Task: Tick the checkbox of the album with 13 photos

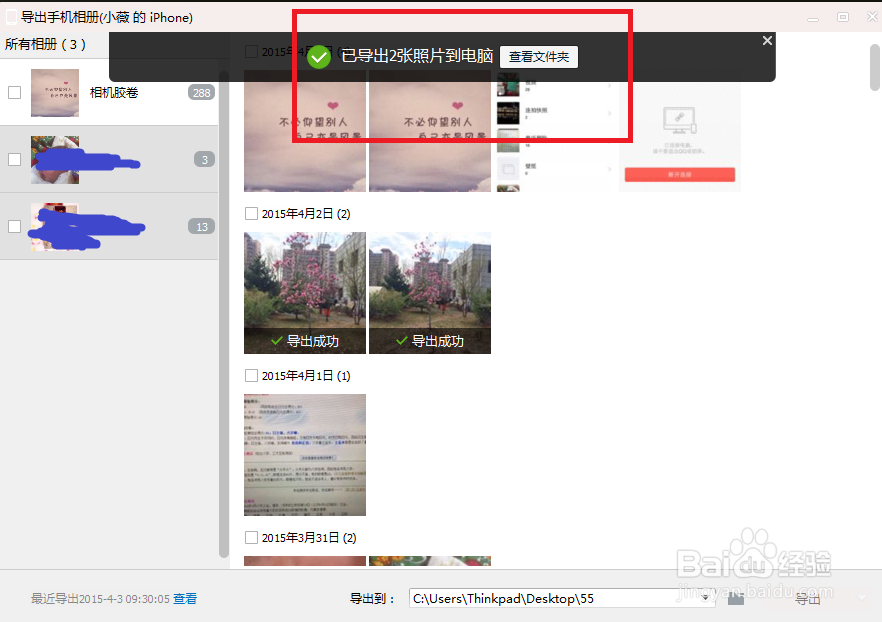Action: [15, 226]
